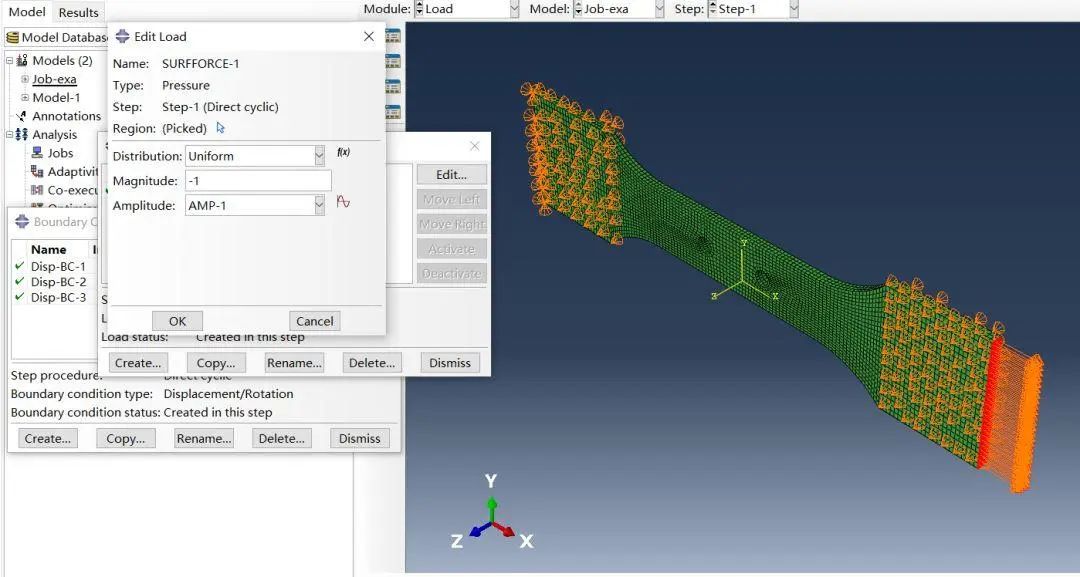Viewport: 1080px width, 577px height.
Task: Click the create amplitude curve icon
Action: (343, 202)
